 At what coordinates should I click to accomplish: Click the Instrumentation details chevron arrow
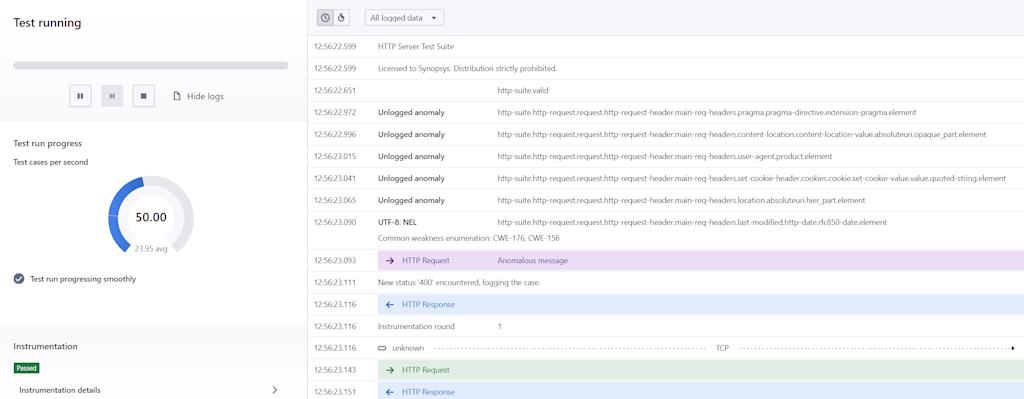tap(275, 390)
